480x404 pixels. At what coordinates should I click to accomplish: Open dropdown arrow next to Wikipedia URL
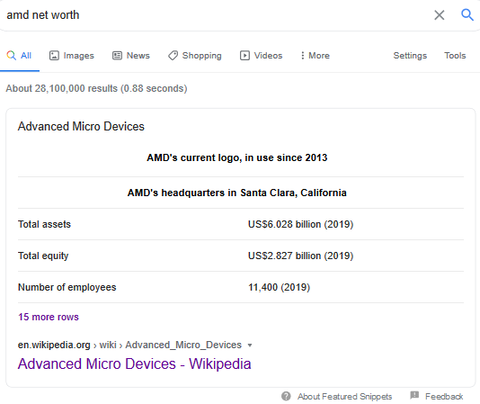tap(250, 345)
